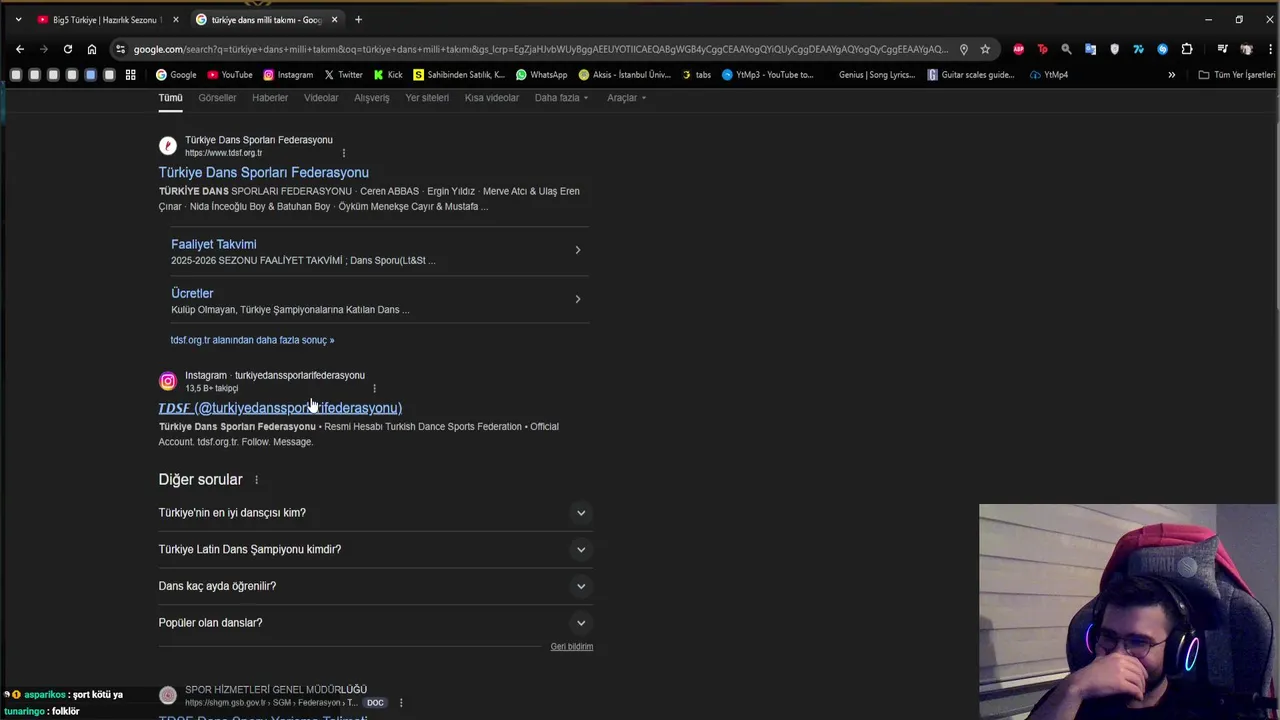Open the Ücretler link
The image size is (1280, 720).
192,293
